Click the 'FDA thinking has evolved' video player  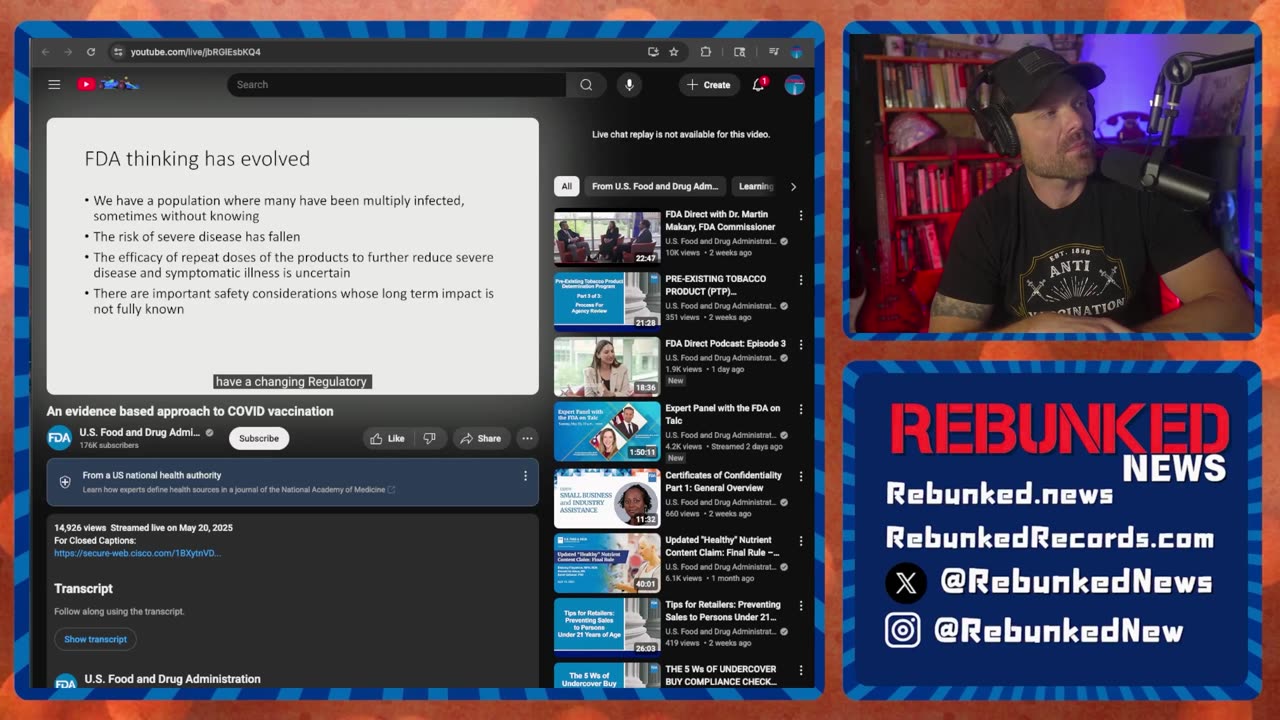293,256
